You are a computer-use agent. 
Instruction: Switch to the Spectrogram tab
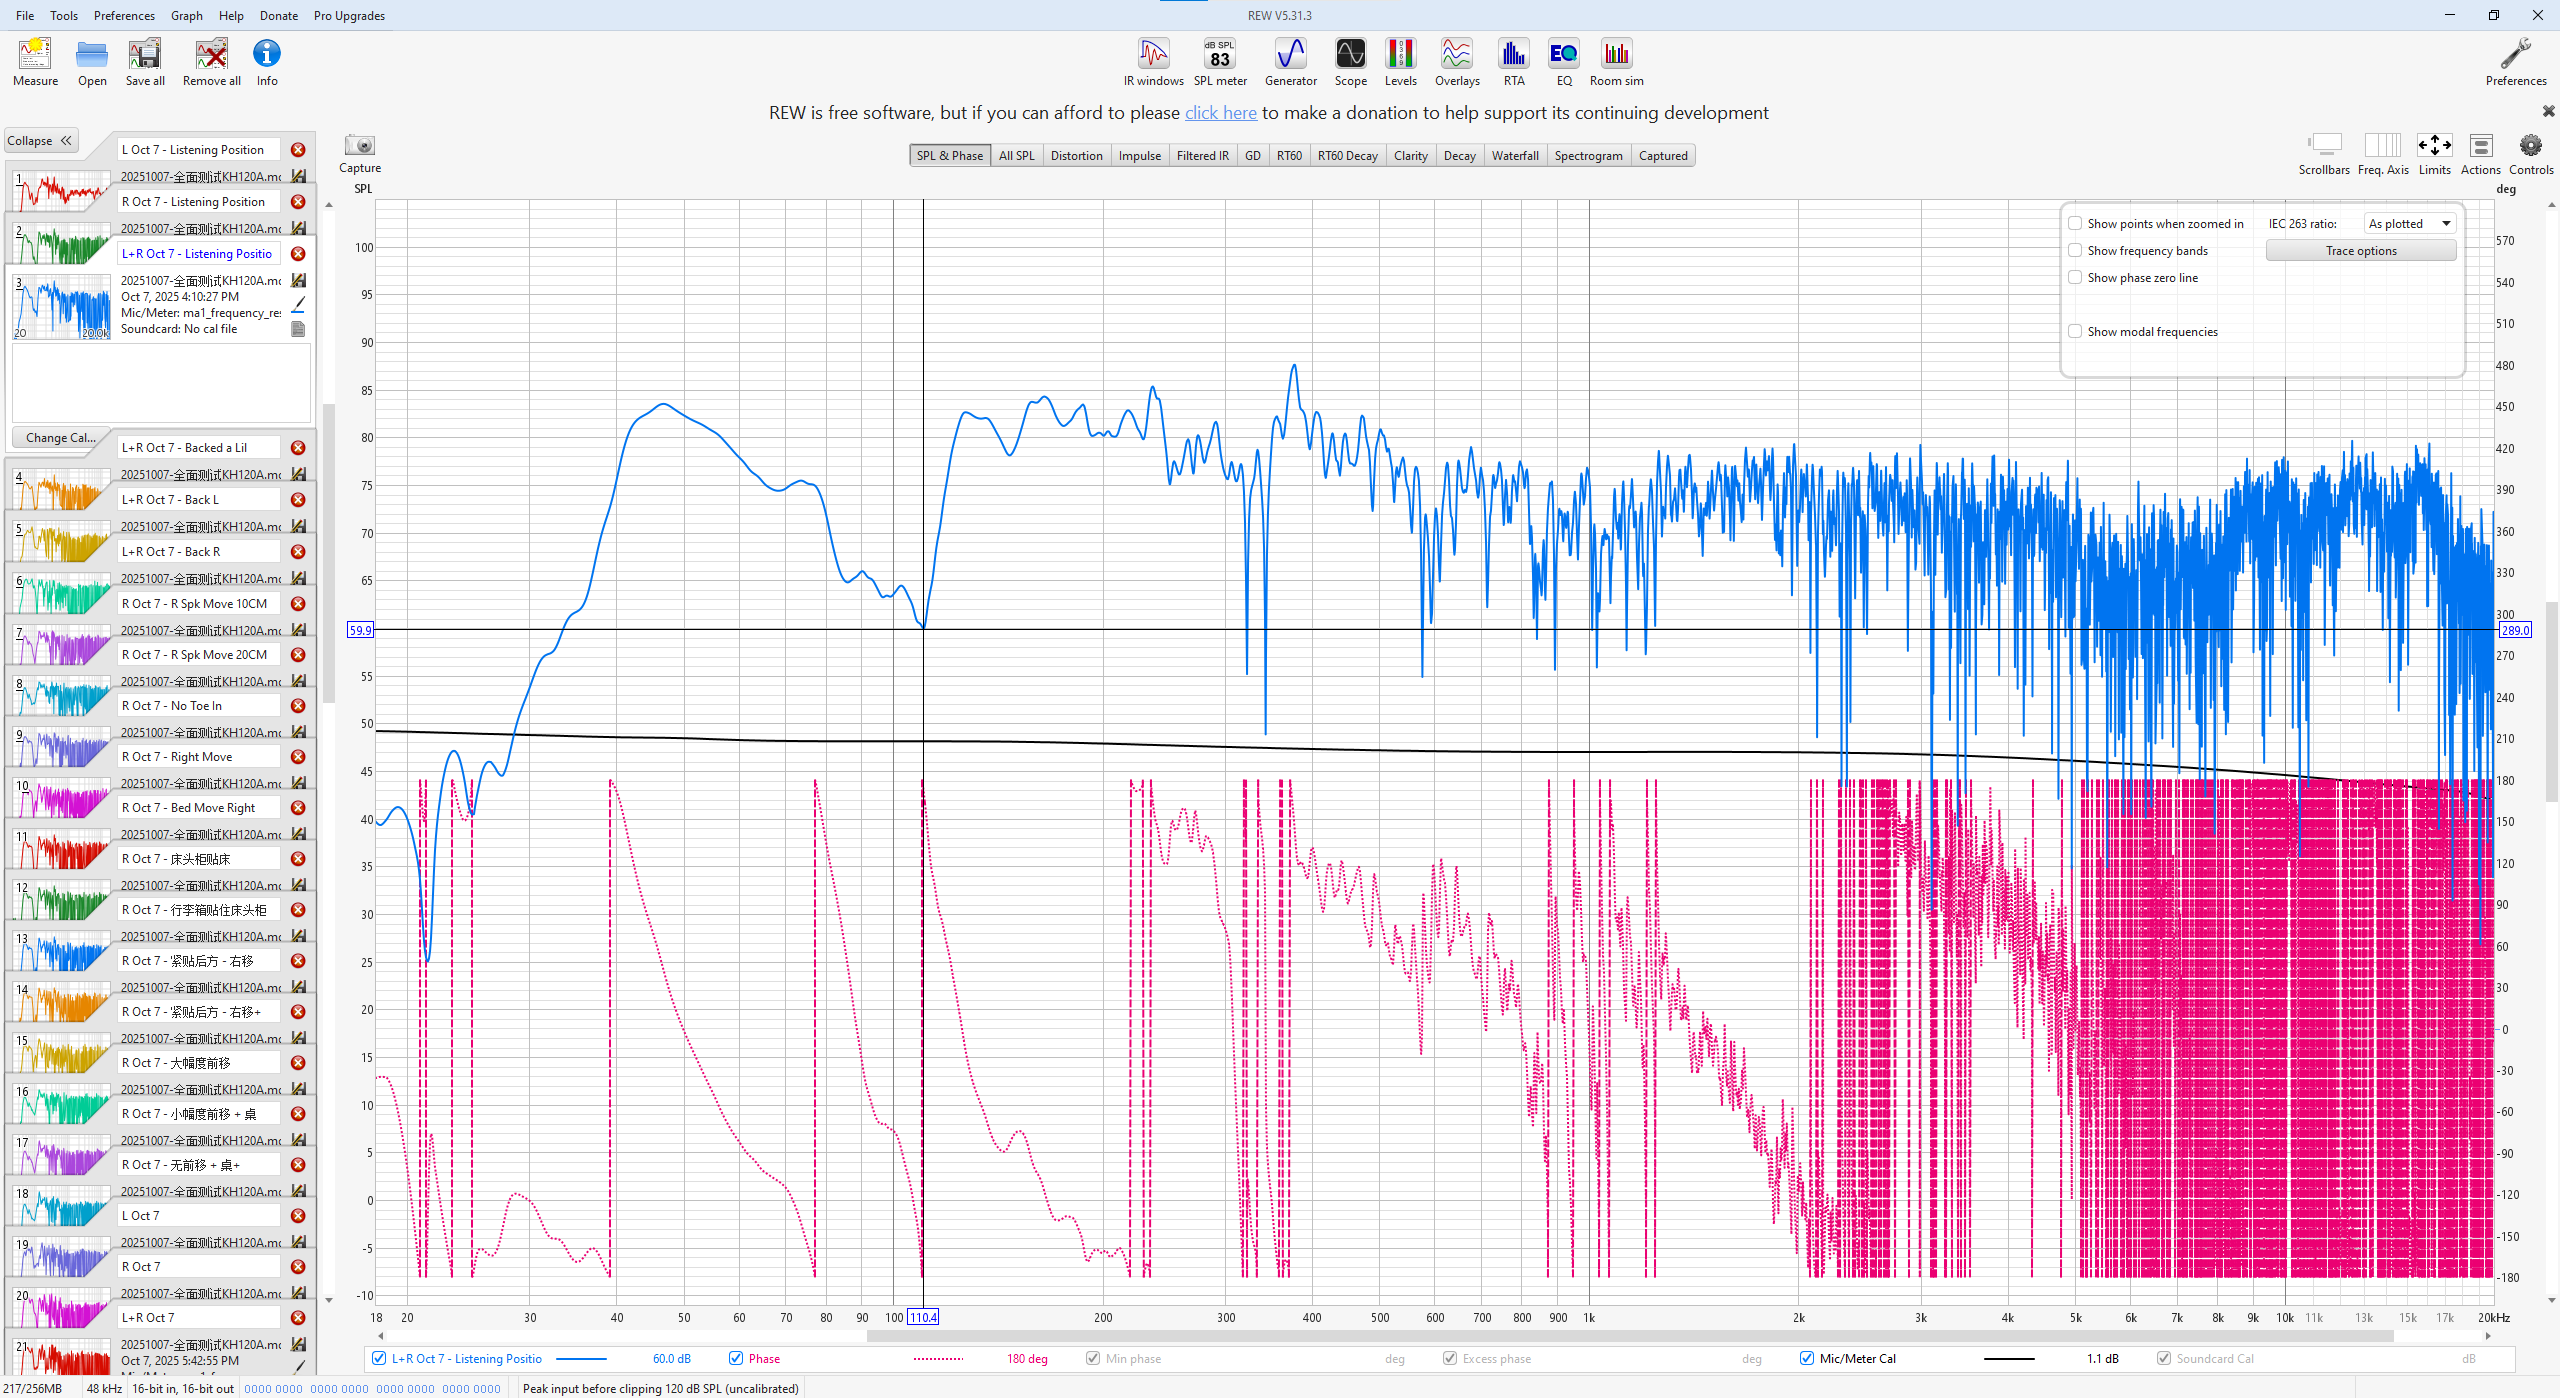[x=1587, y=156]
